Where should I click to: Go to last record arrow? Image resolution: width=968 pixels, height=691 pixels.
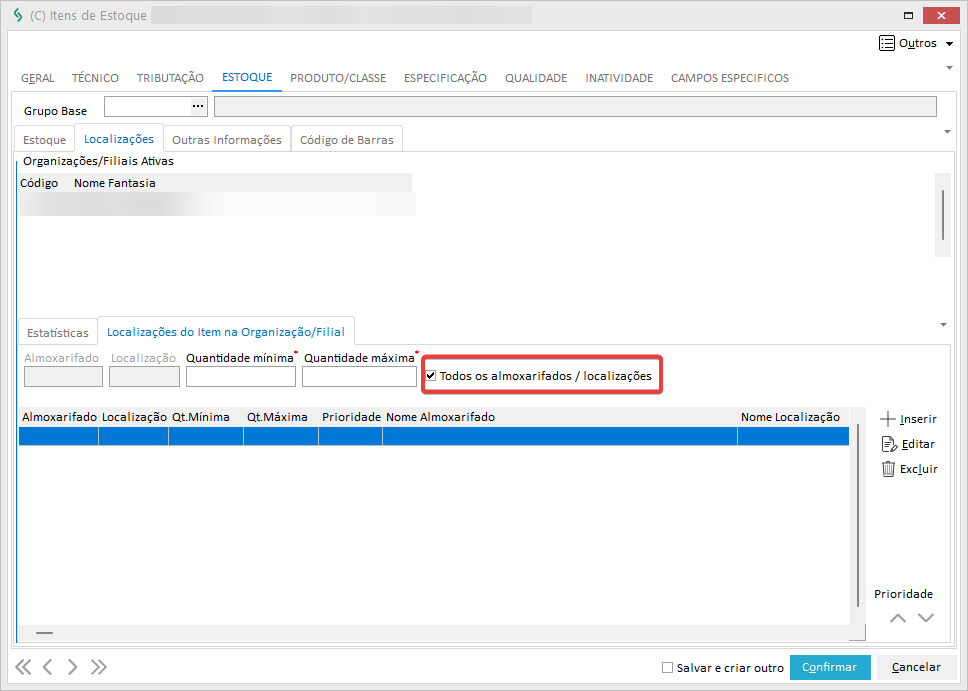pos(98,667)
